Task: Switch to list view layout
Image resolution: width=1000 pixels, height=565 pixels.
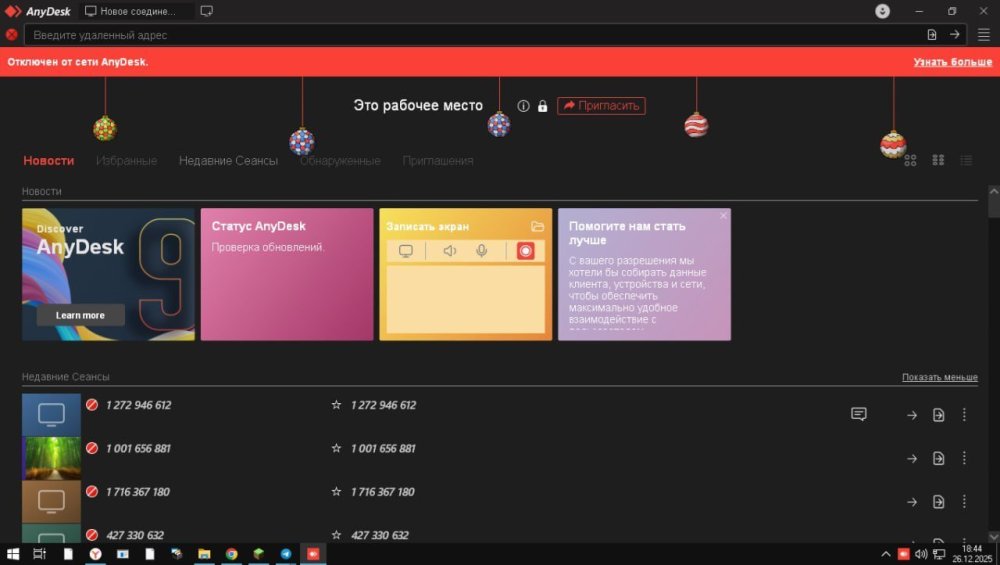Action: [966, 160]
